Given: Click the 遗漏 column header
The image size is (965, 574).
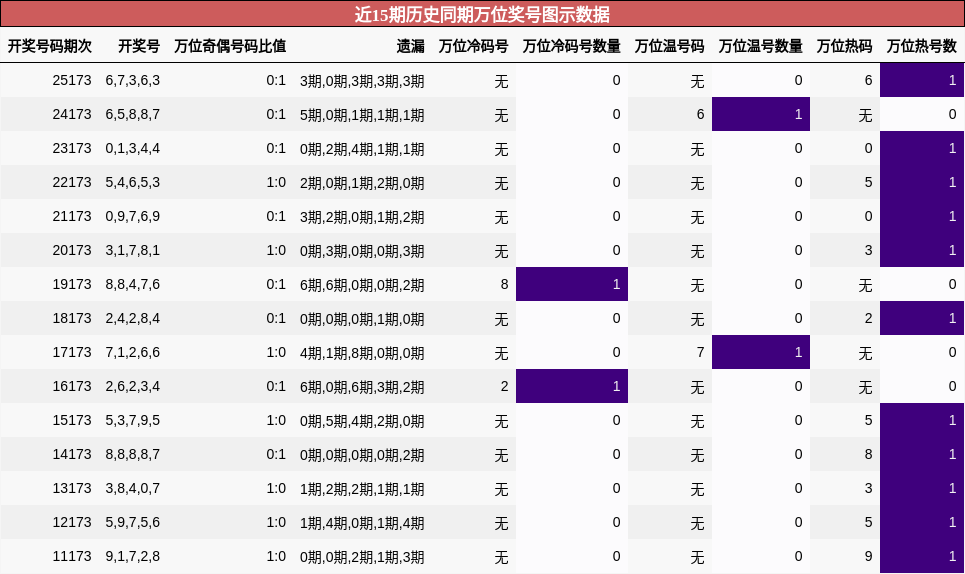Looking at the screenshot, I should pyautogui.click(x=410, y=46).
